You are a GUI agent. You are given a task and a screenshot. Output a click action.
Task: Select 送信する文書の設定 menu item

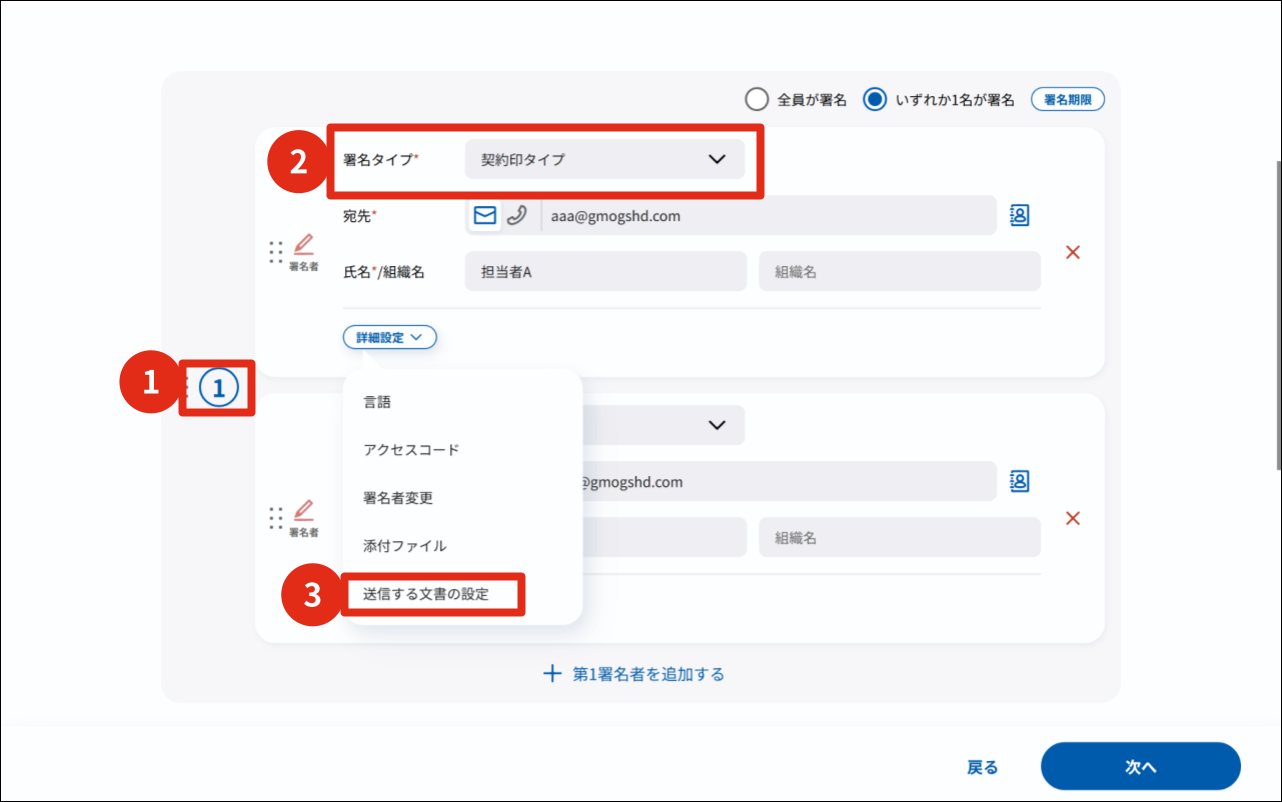(x=426, y=594)
